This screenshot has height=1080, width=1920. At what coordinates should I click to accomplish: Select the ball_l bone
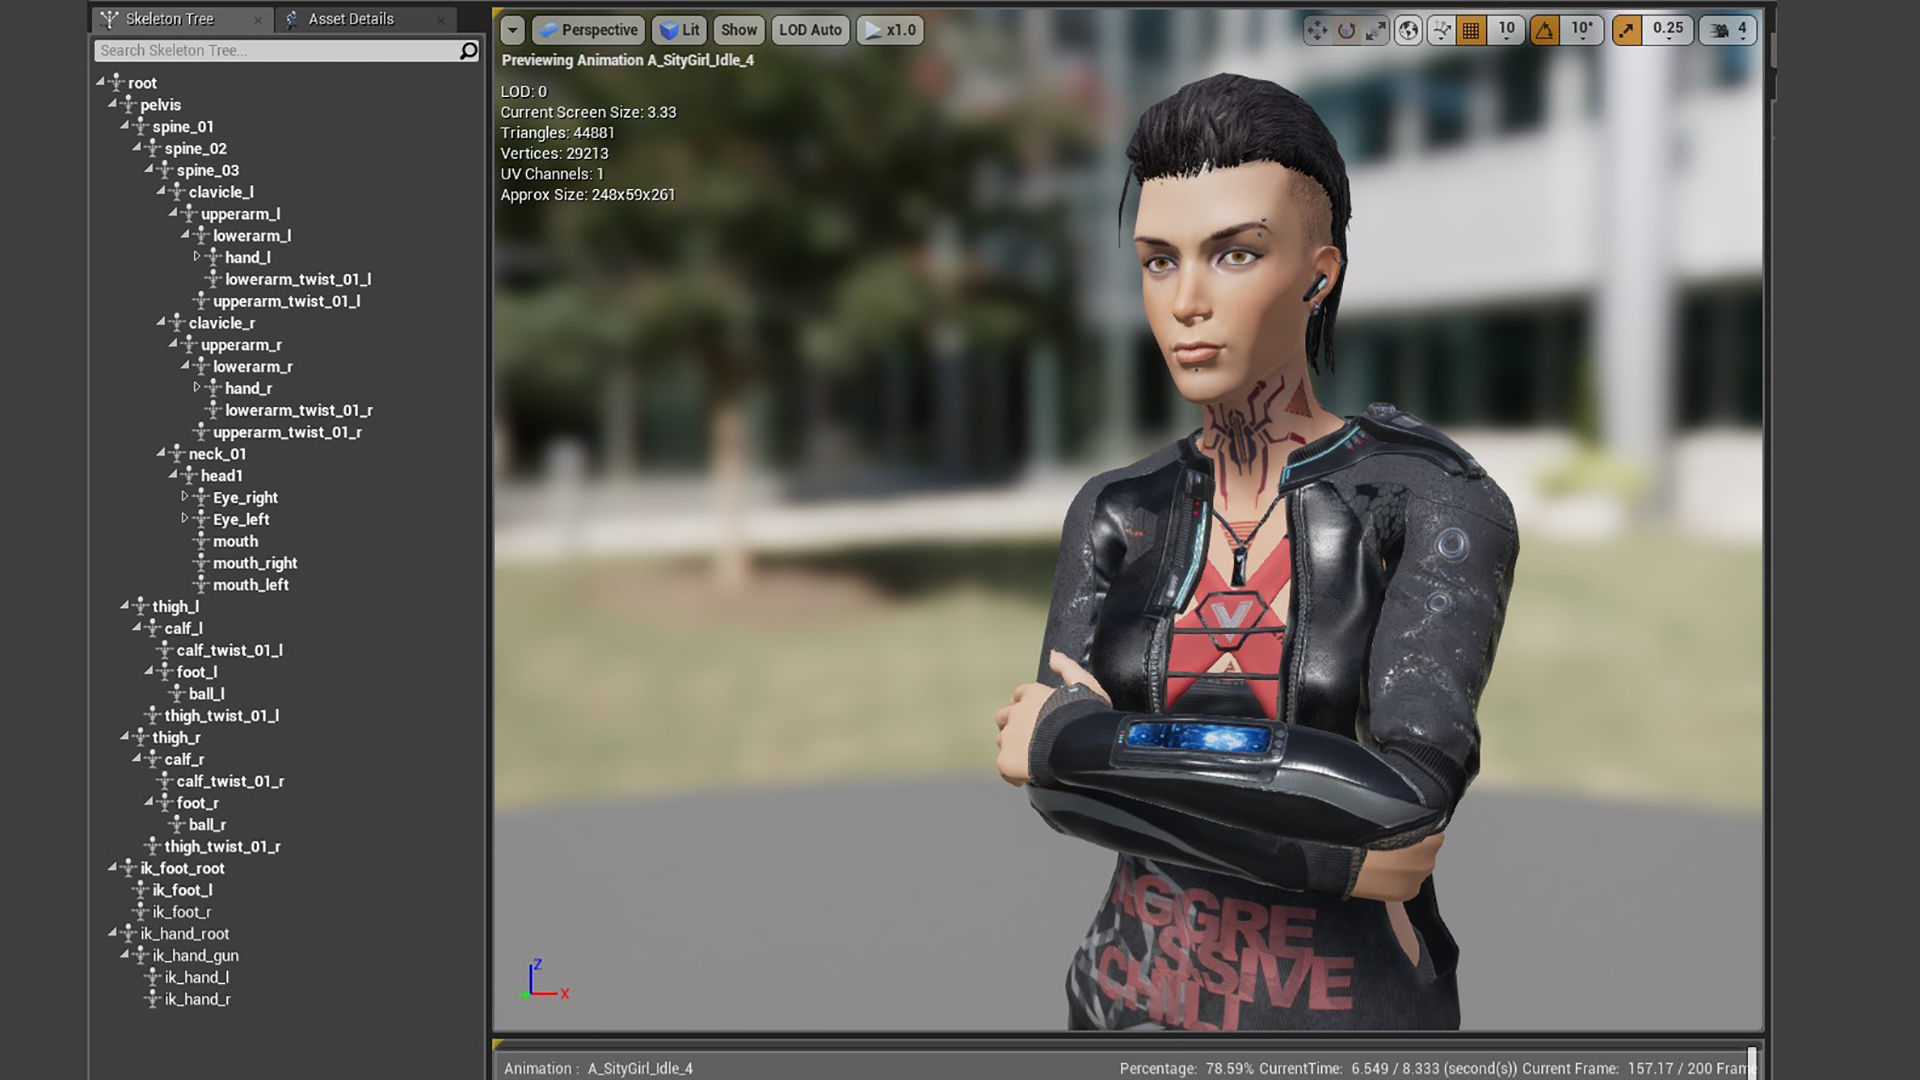207,694
